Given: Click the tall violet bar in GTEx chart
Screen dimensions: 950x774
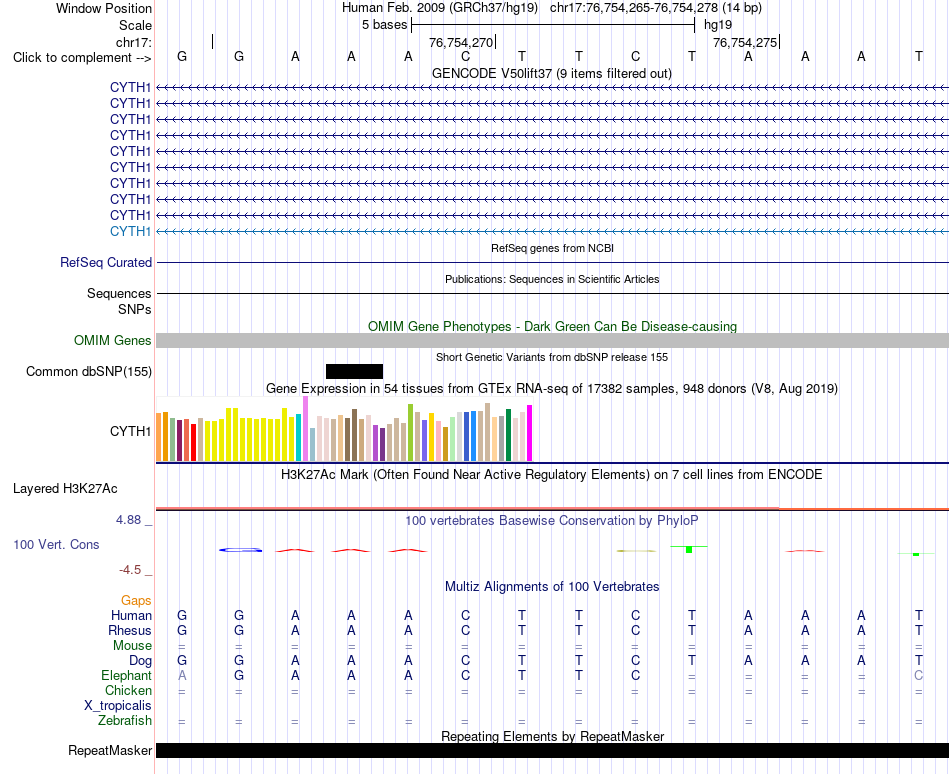Looking at the screenshot, I should point(305,429).
